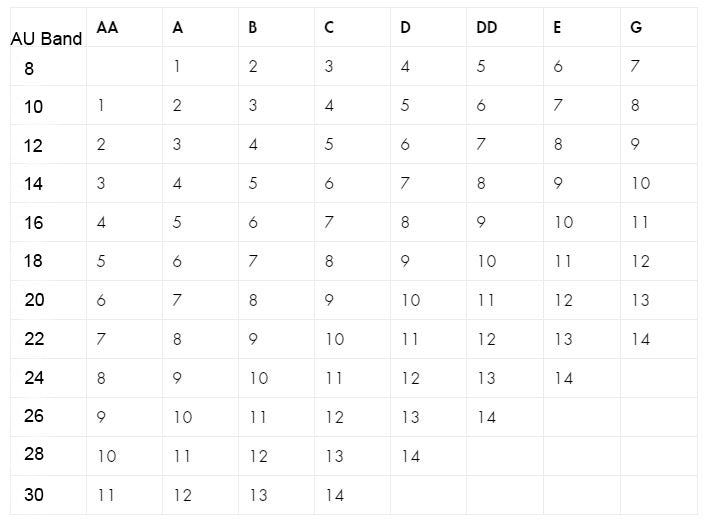Click the empty AA cell in band 8

(124, 66)
